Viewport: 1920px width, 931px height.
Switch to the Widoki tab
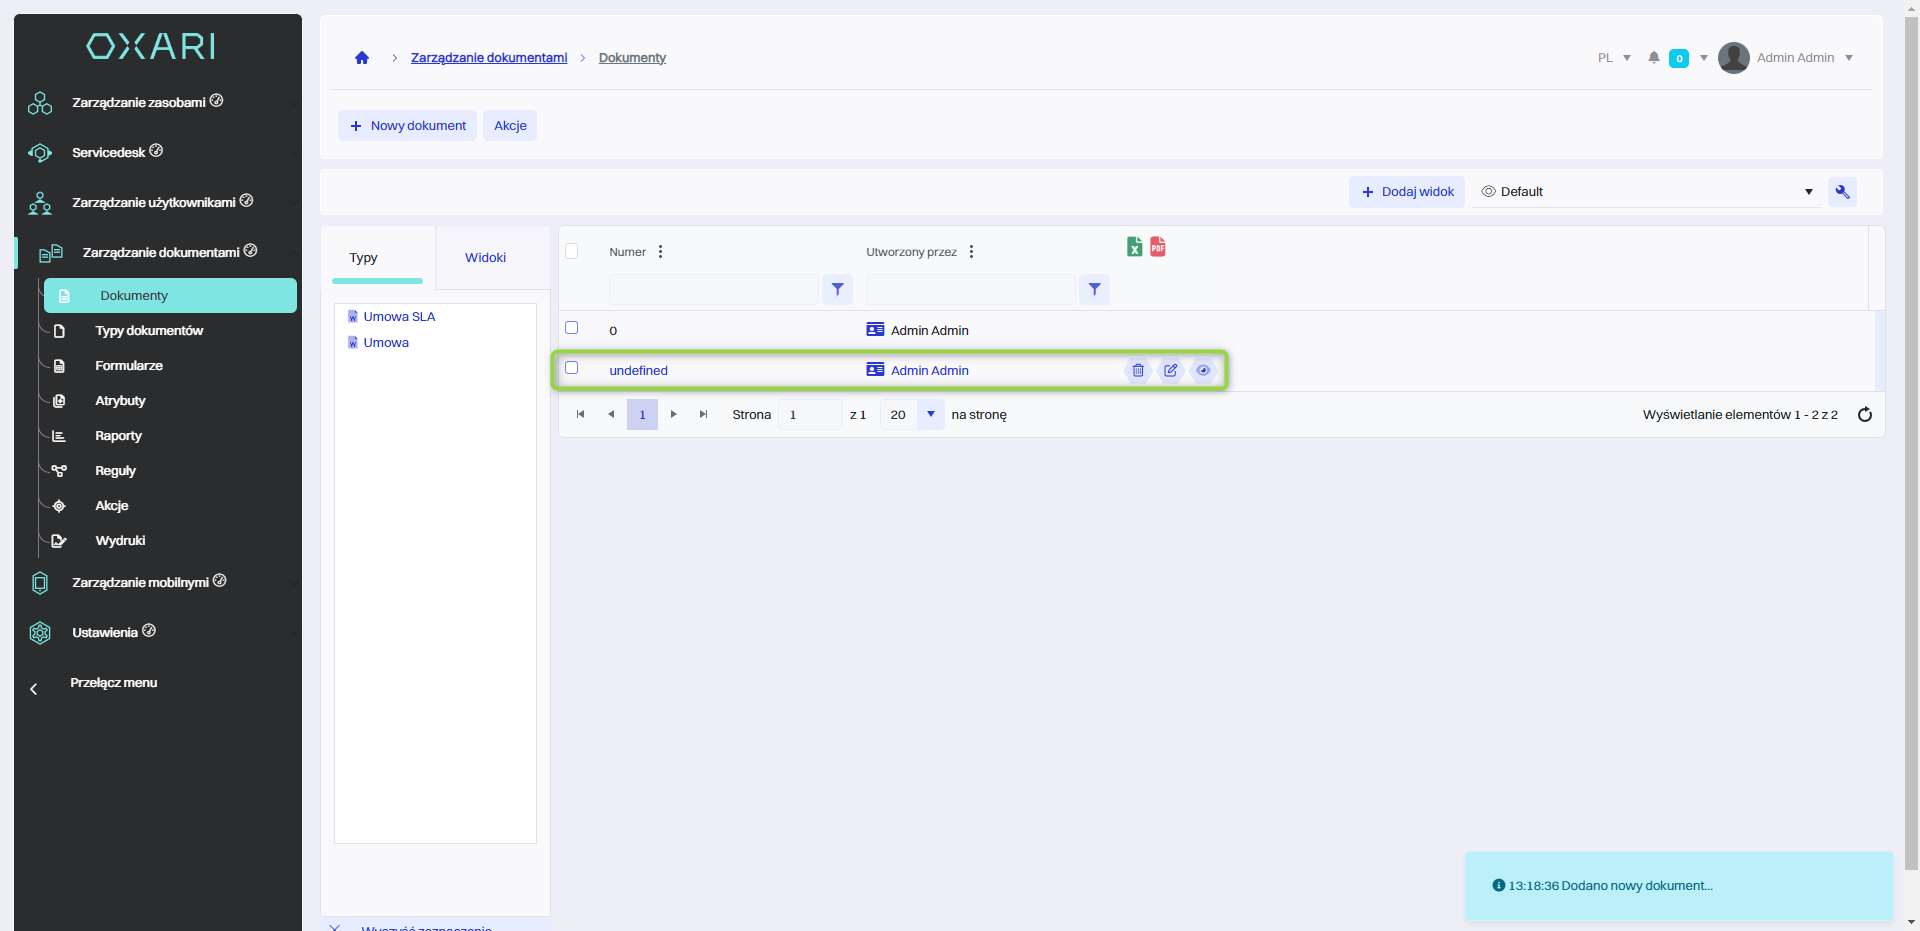pyautogui.click(x=485, y=258)
